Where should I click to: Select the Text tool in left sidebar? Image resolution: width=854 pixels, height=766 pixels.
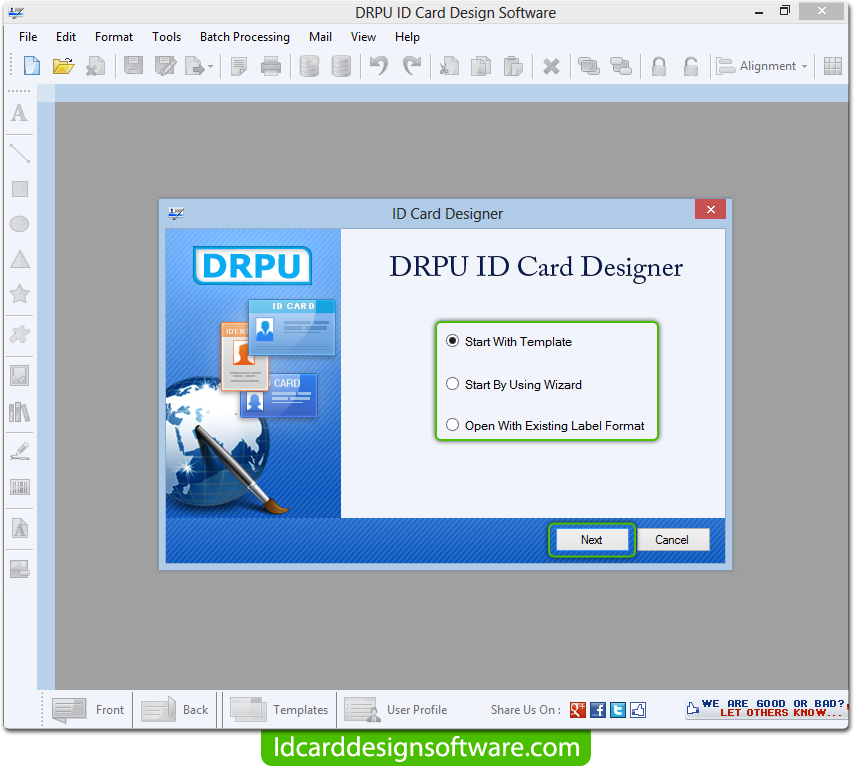pos(19,114)
